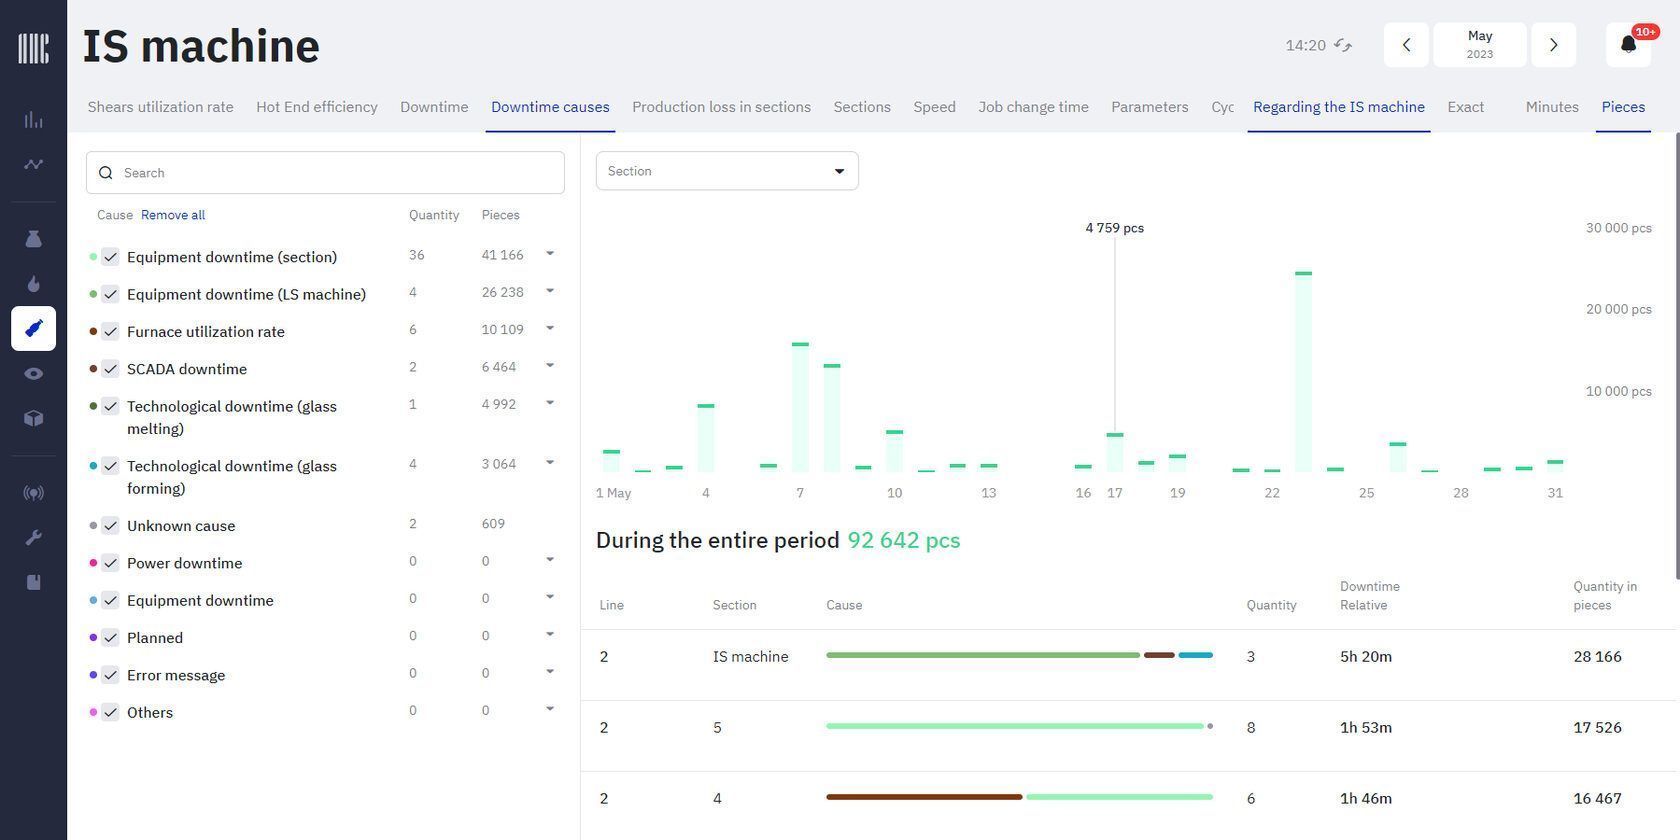Open the Speed tab
The height and width of the screenshot is (840, 1680).
(934, 107)
